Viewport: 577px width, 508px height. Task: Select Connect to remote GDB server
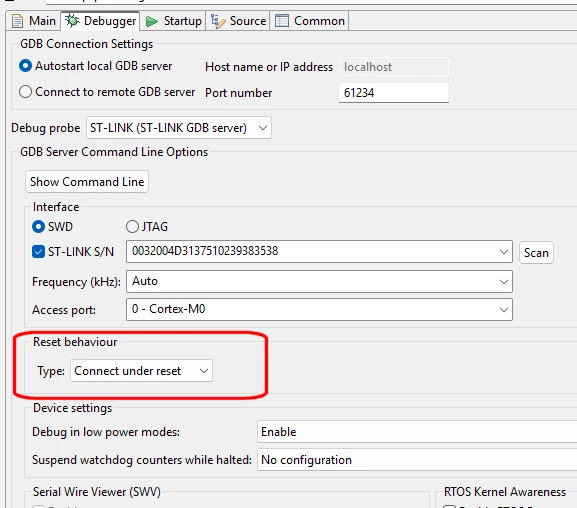[107, 92]
